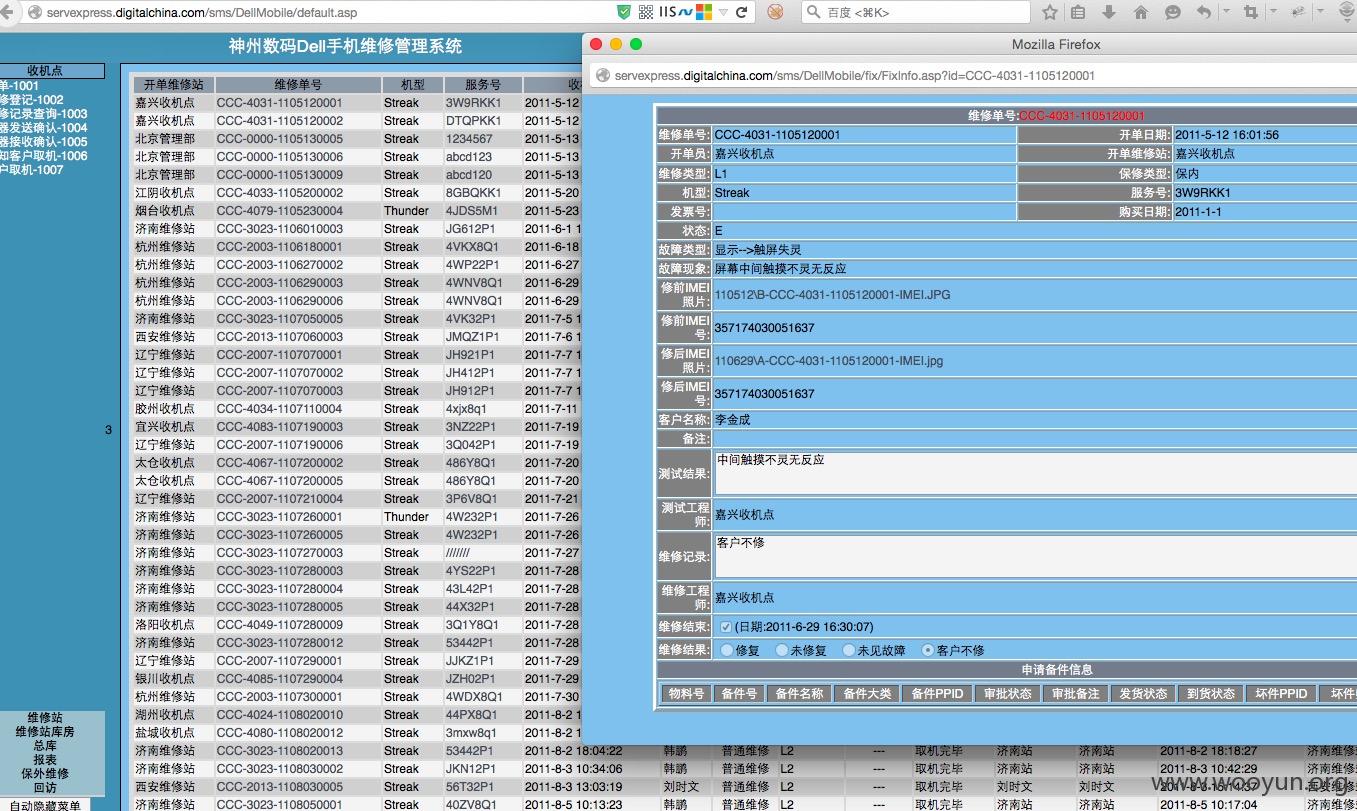
Task: Click the 自动隐藏菜单 button
Action: (x=43, y=805)
